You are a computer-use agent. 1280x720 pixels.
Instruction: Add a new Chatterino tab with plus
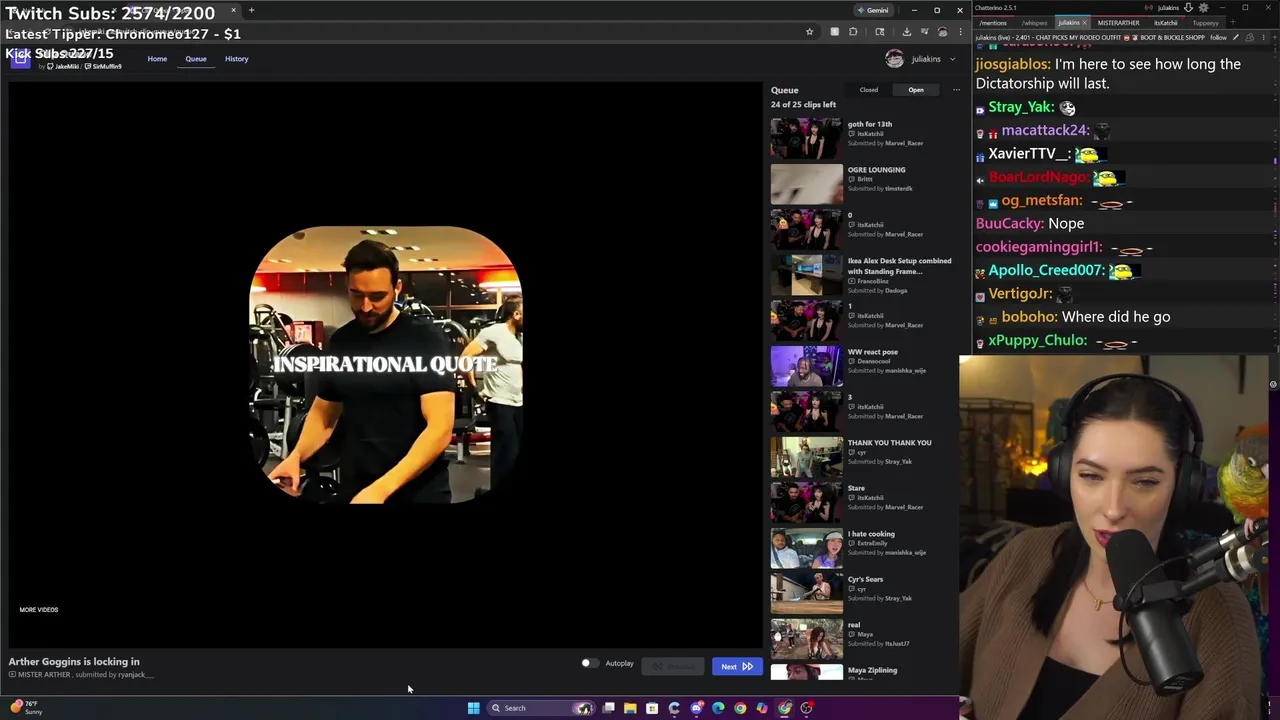(x=1233, y=22)
